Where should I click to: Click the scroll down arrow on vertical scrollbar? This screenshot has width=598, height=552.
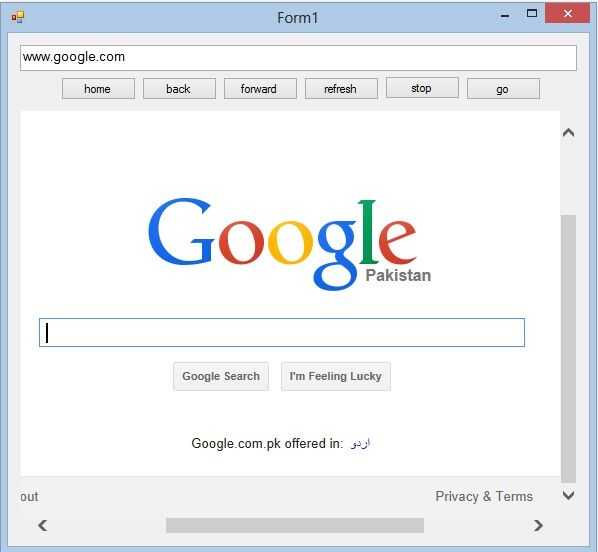(568, 495)
